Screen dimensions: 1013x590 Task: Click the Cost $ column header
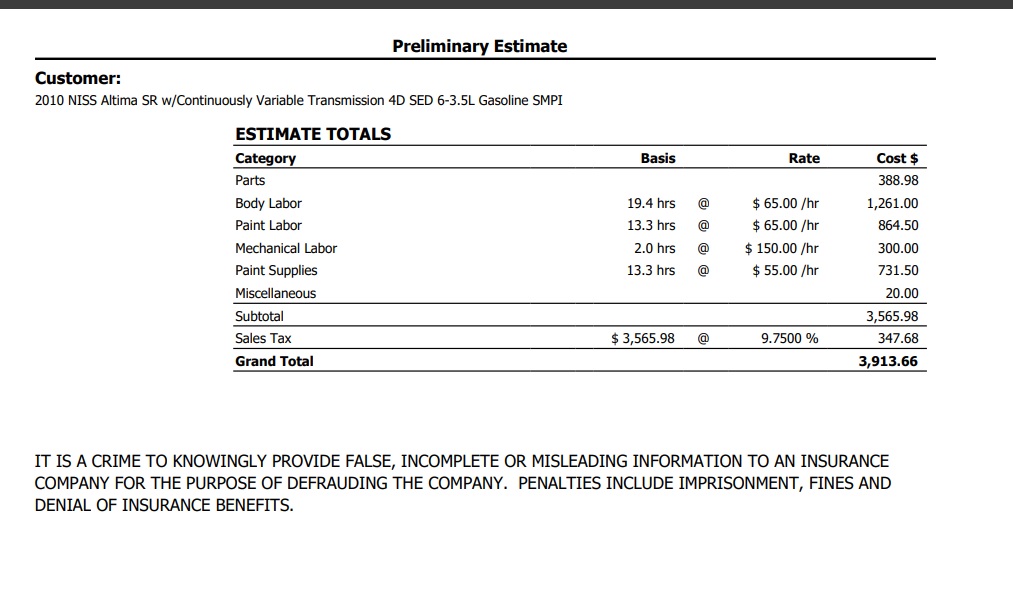897,158
